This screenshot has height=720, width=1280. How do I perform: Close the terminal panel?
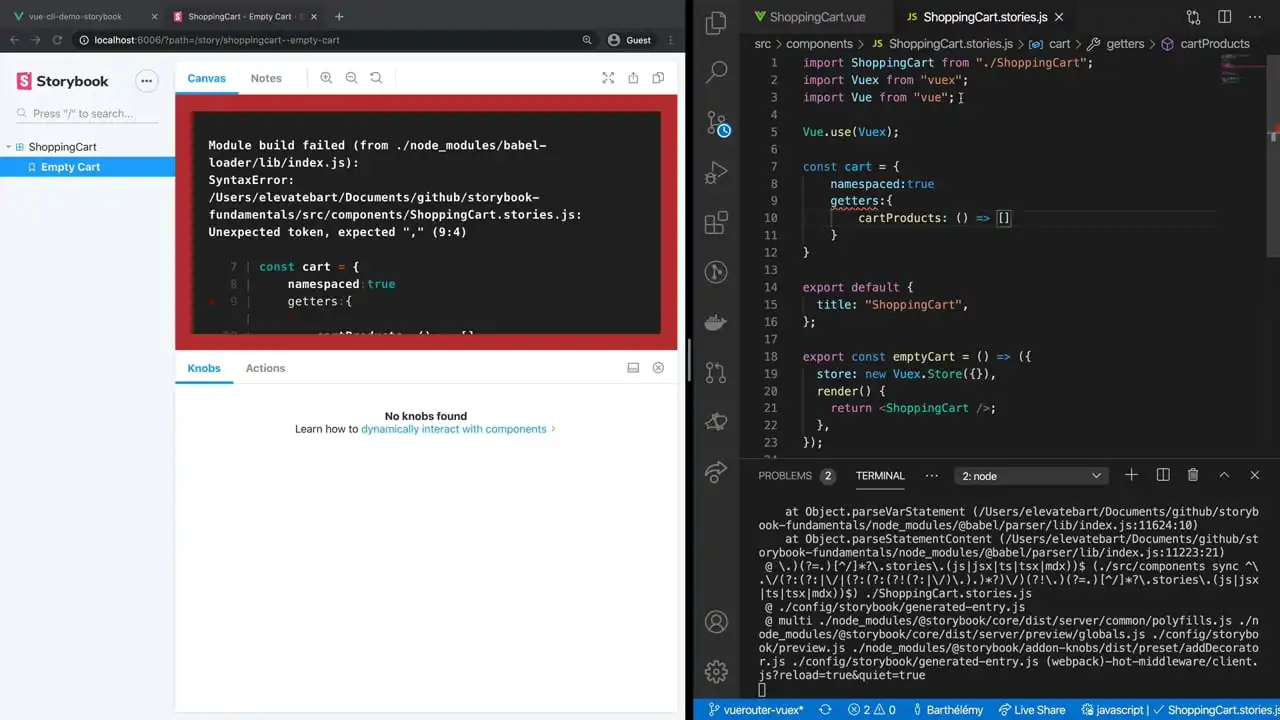[x=1255, y=475]
